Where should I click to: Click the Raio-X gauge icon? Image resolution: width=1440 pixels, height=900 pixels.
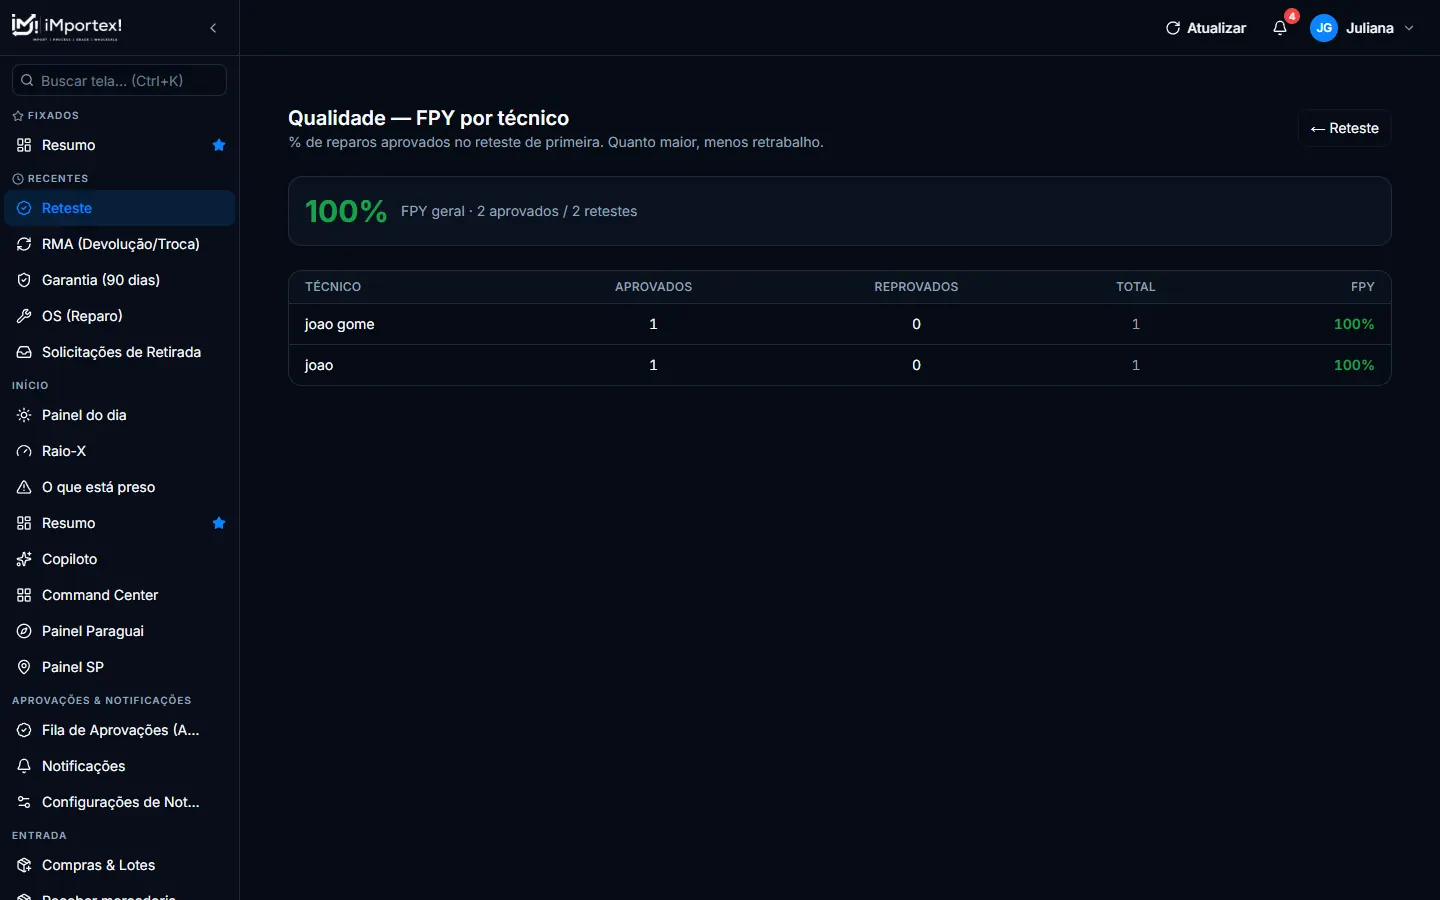click(x=24, y=451)
